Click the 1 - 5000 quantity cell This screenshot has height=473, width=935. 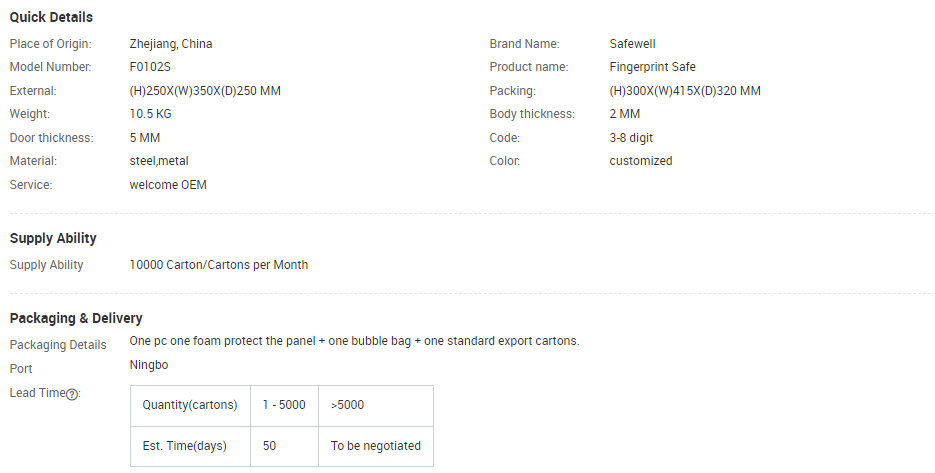click(x=284, y=406)
